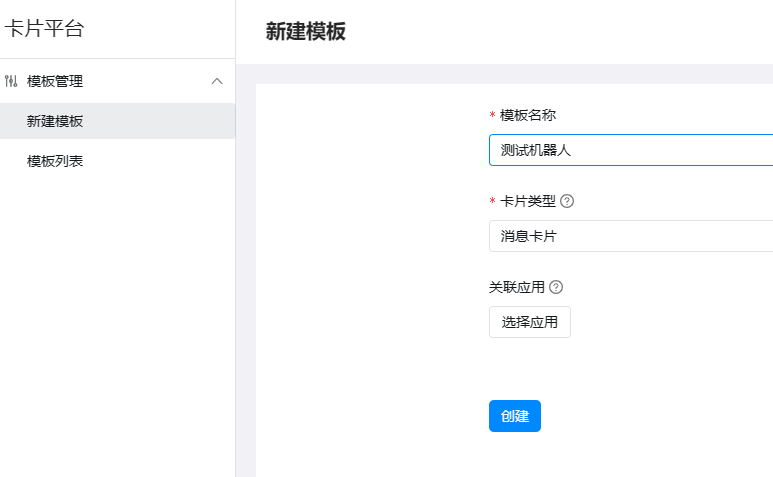Click the sliders icon beside 模板管理
The image size is (773, 477).
(x=12, y=81)
